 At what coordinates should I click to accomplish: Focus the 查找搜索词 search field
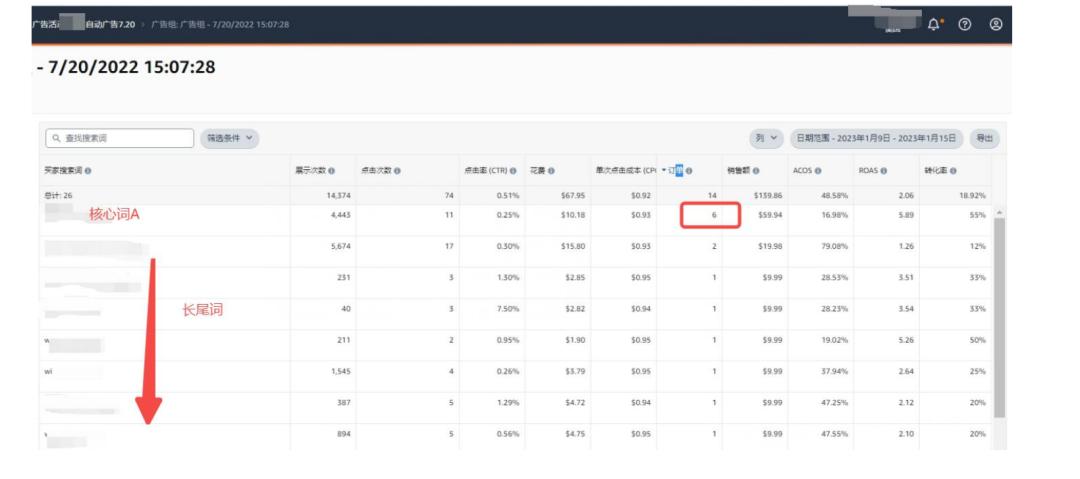point(120,138)
